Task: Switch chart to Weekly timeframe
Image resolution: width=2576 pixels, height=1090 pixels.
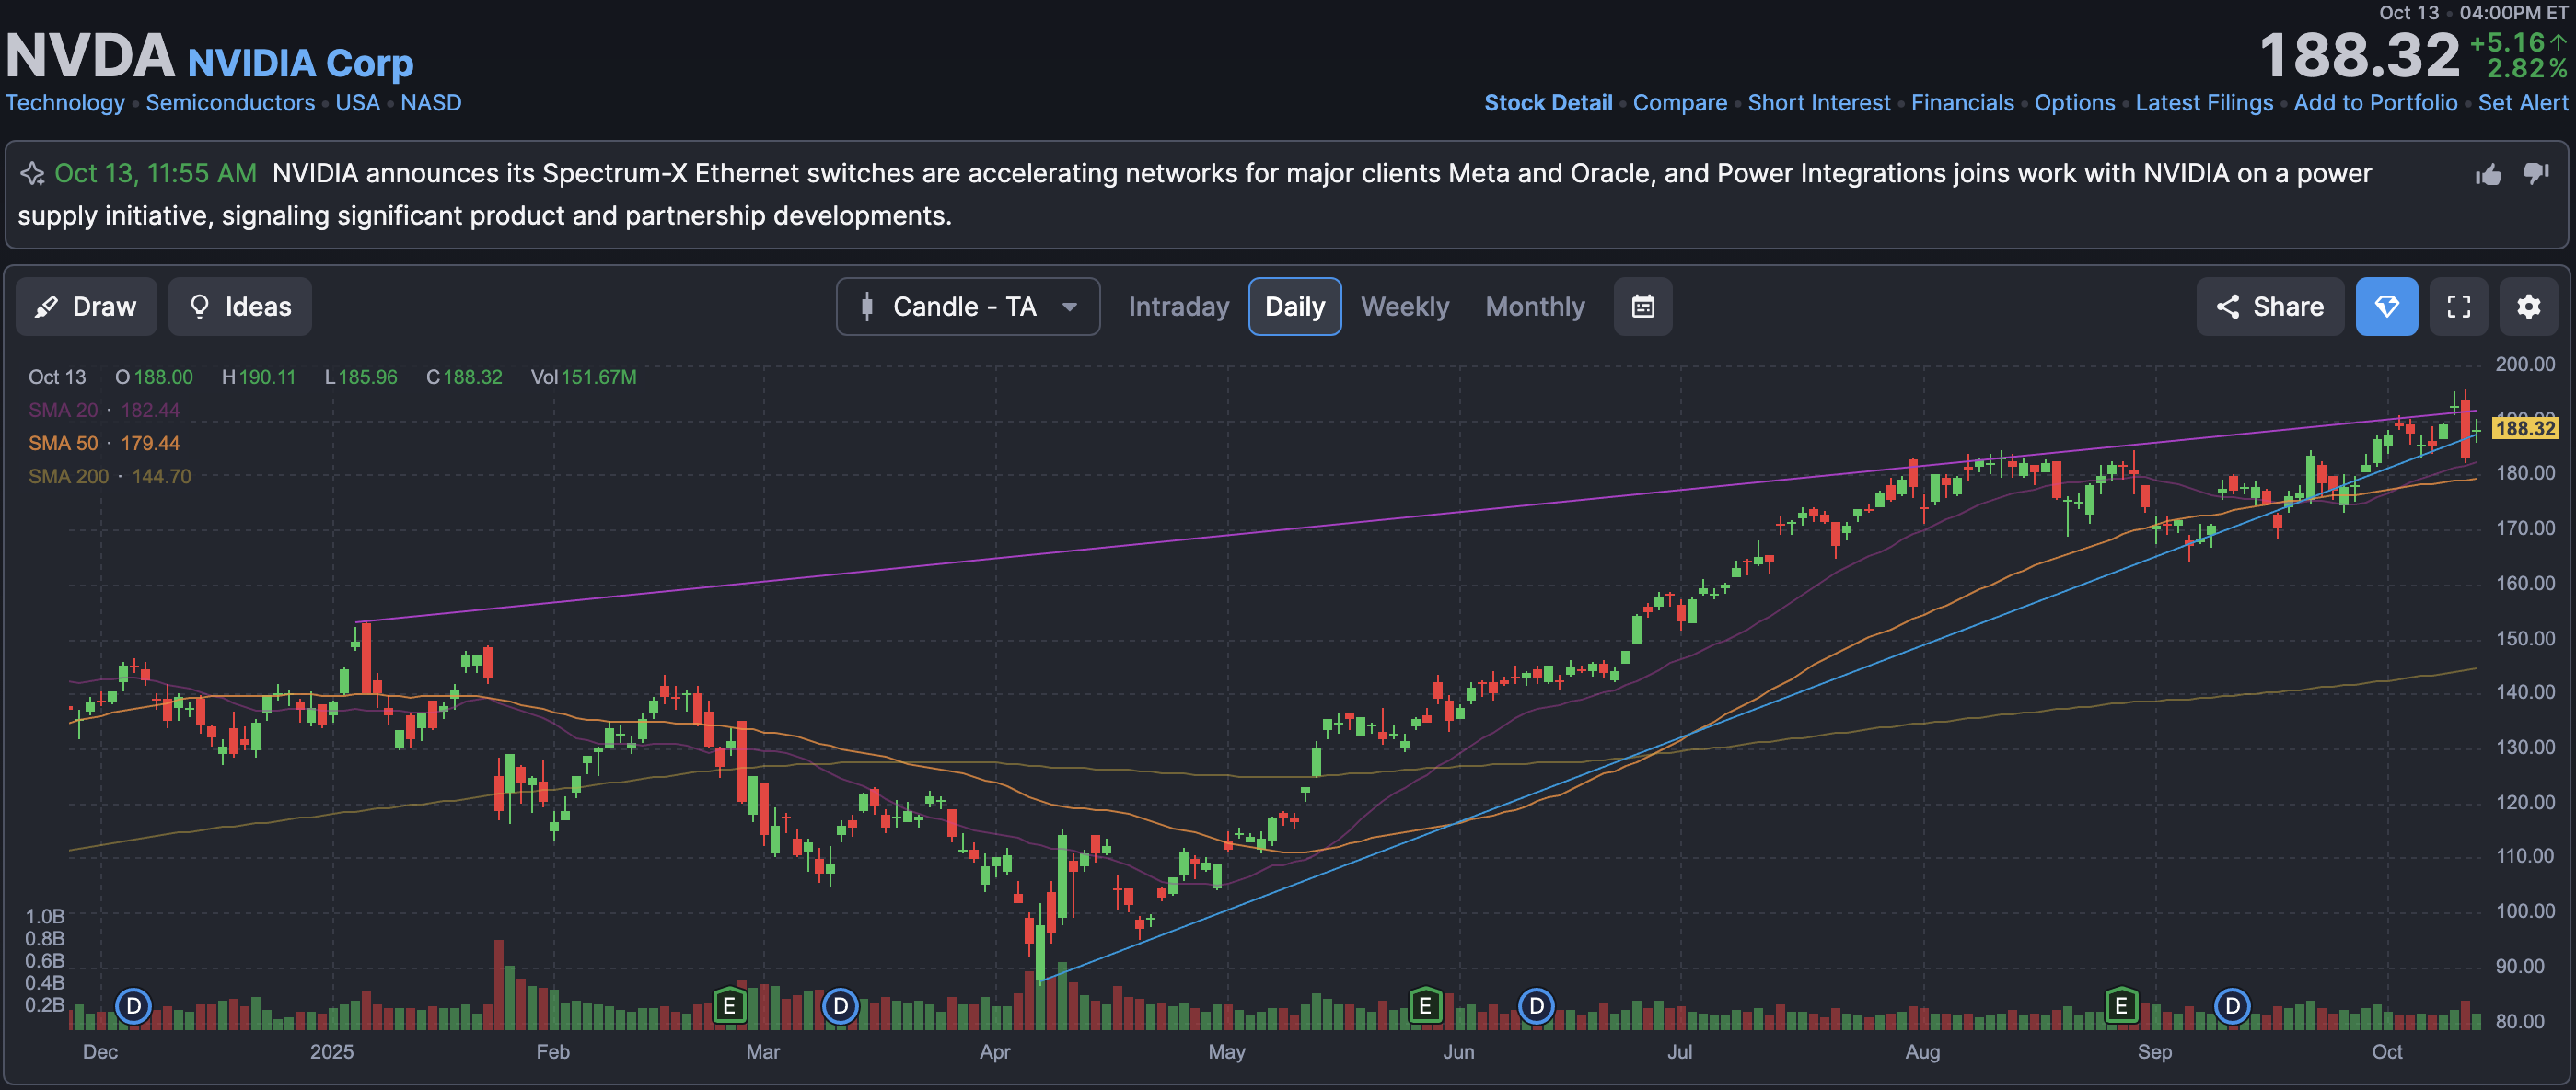Action: coord(1404,307)
